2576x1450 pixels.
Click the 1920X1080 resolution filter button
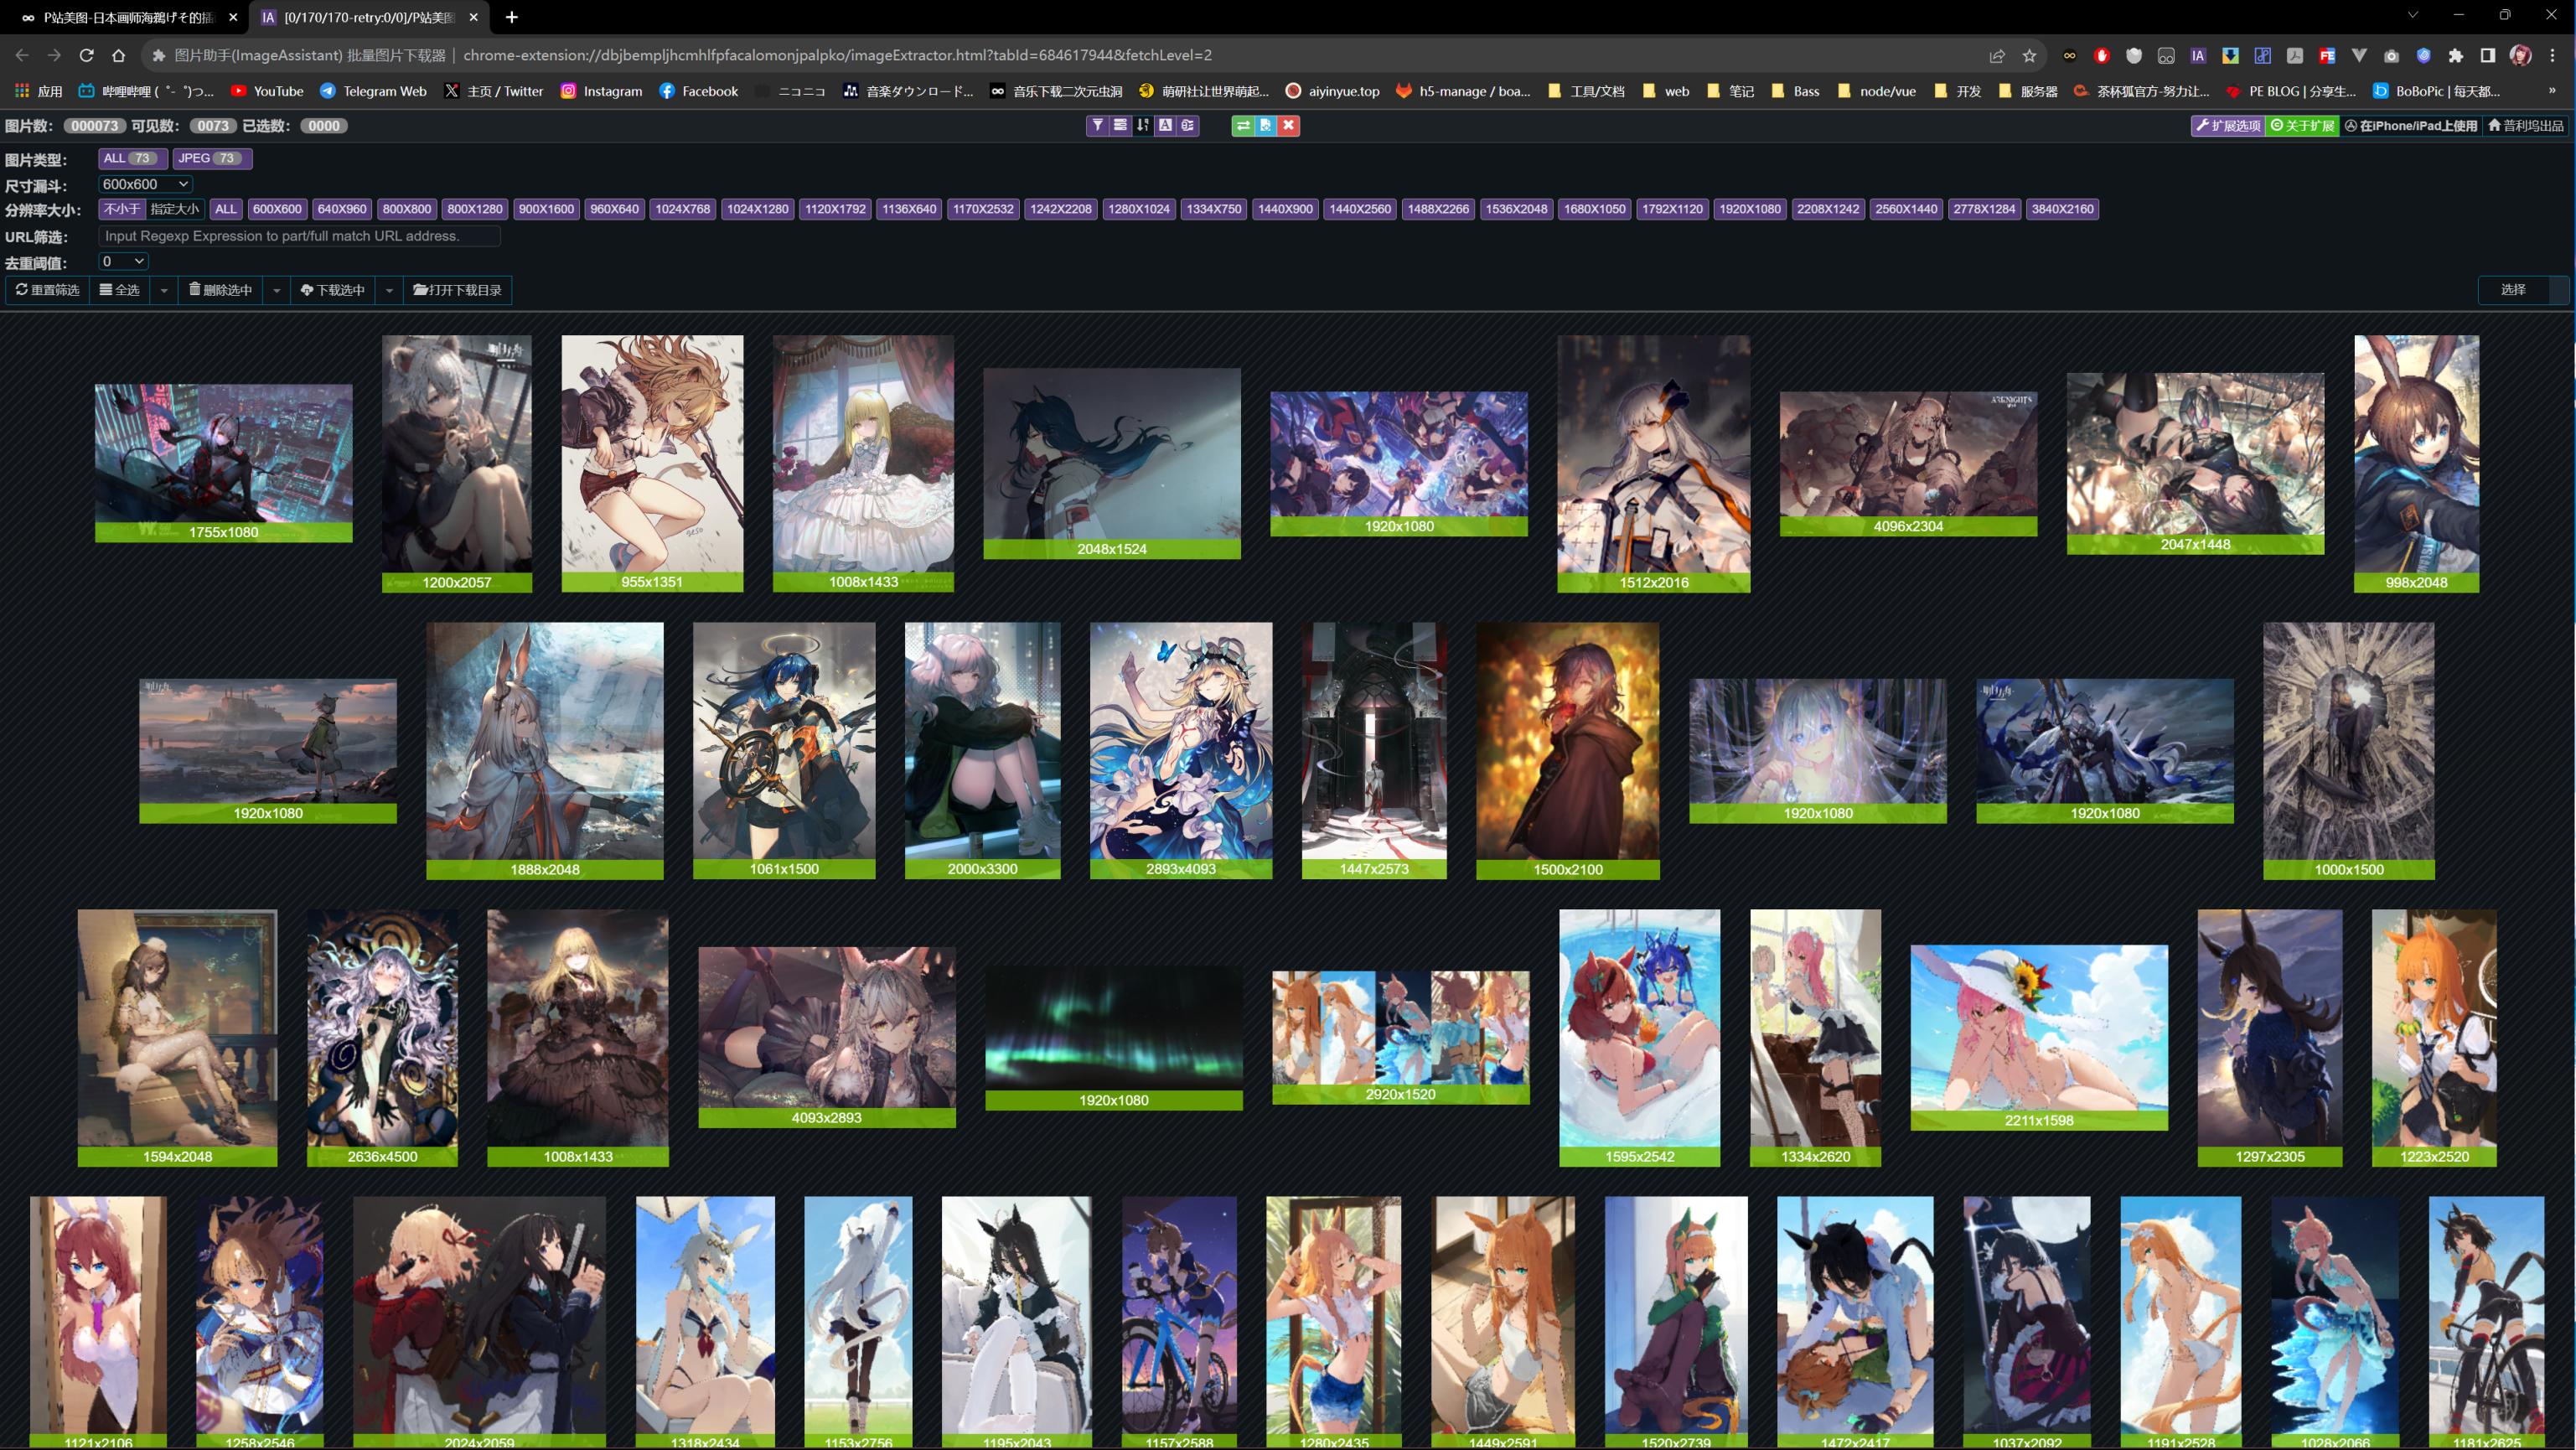1749,209
